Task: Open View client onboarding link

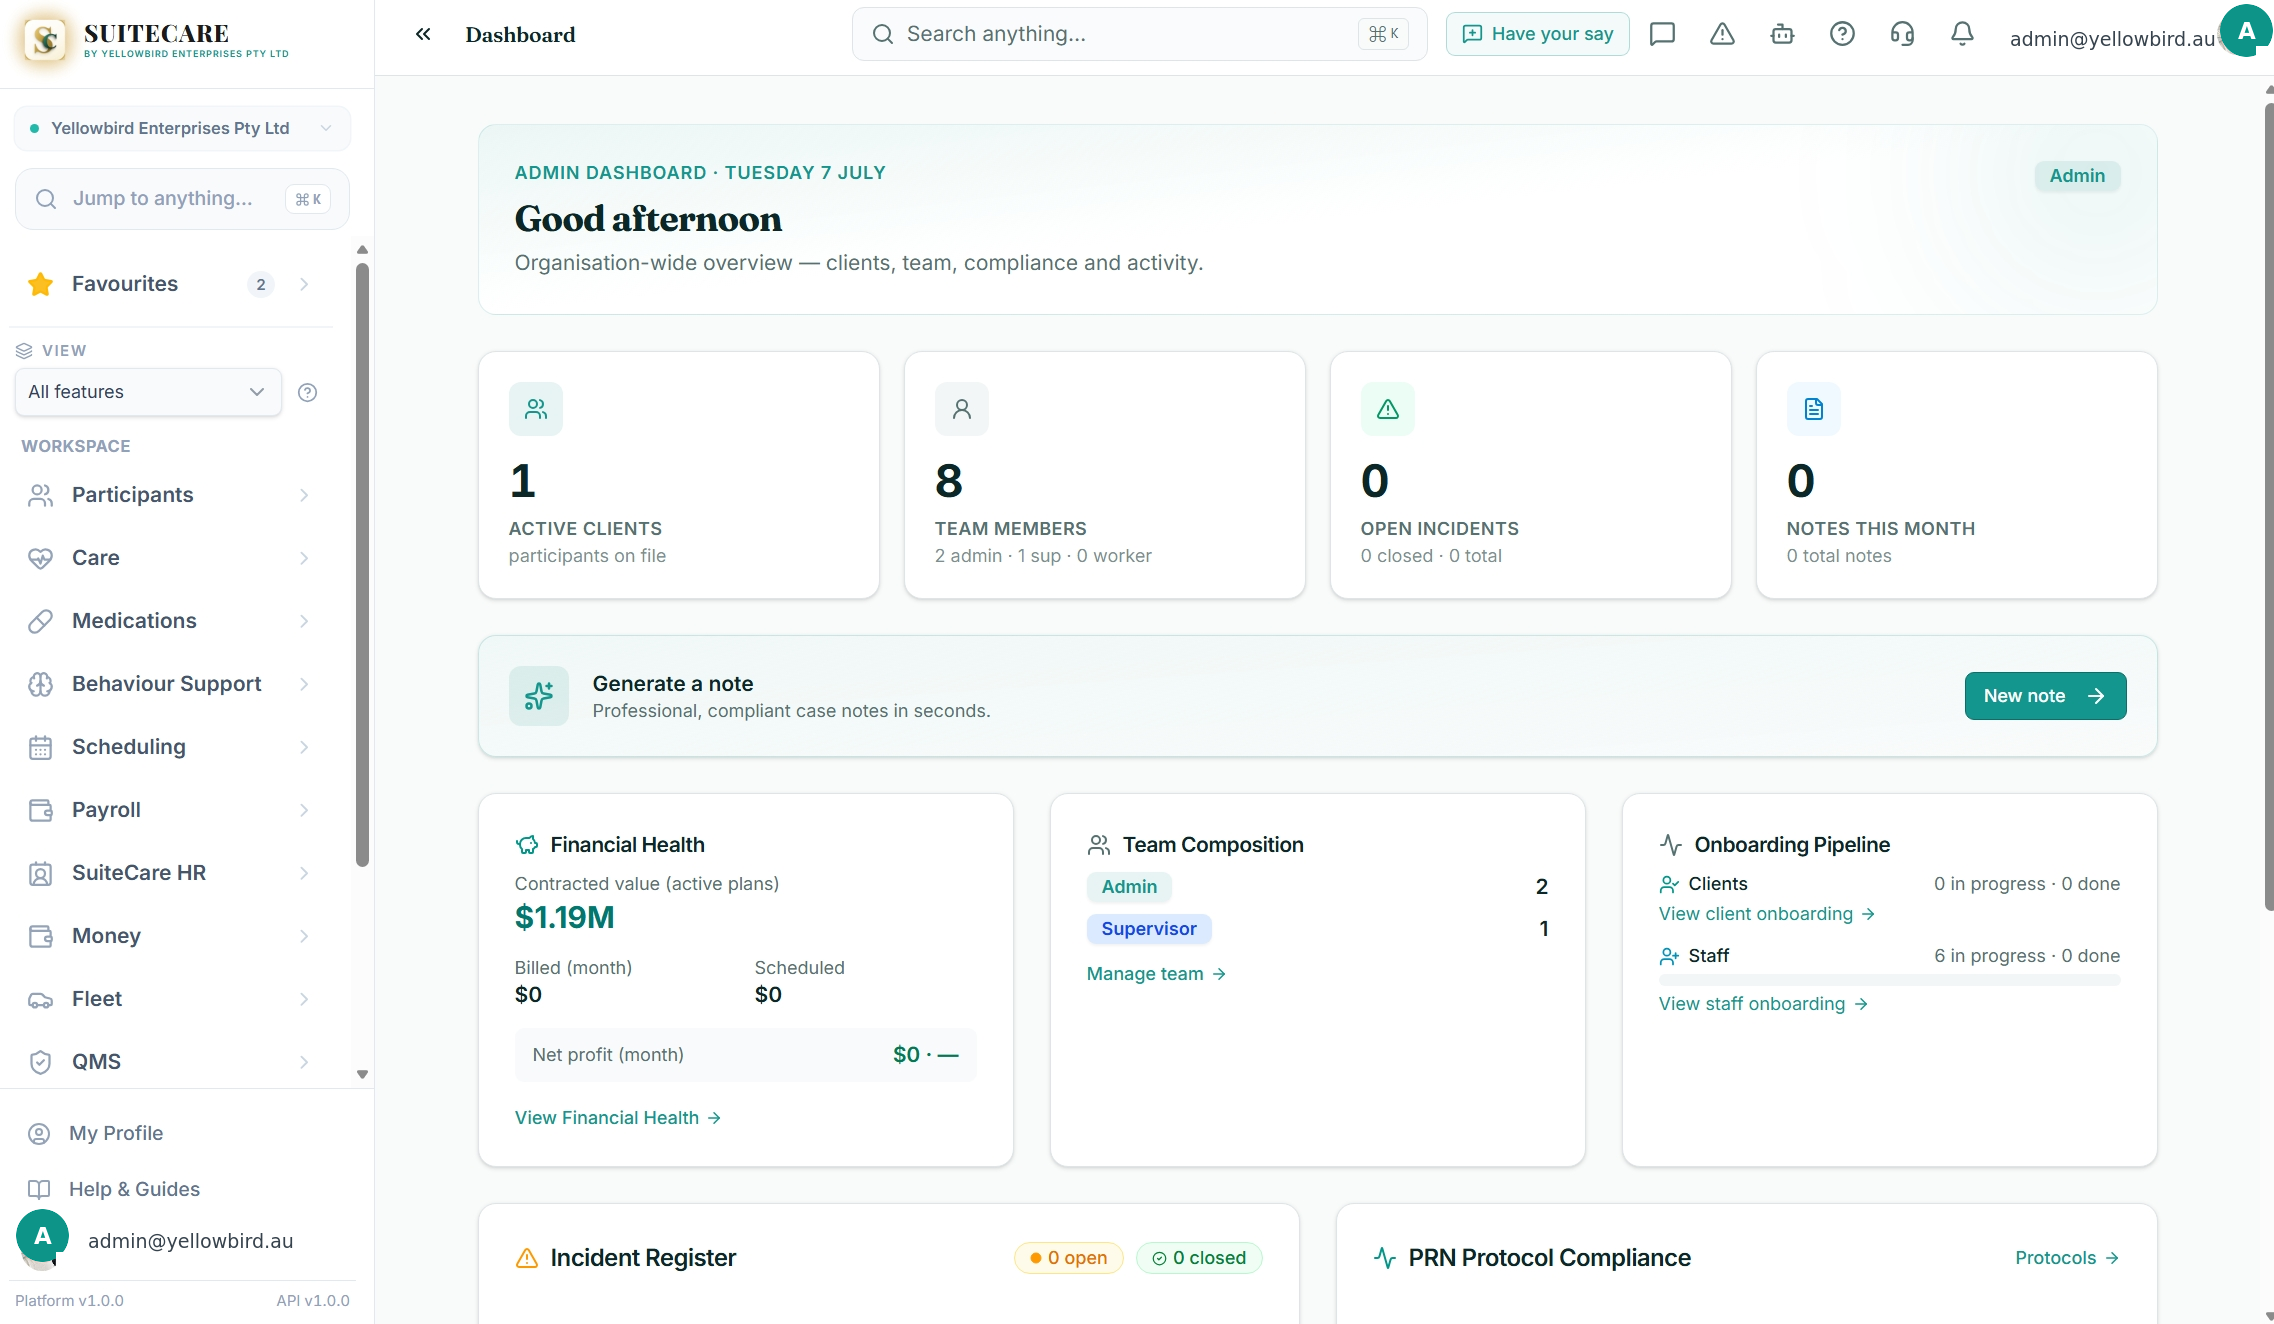Action: 1766,914
